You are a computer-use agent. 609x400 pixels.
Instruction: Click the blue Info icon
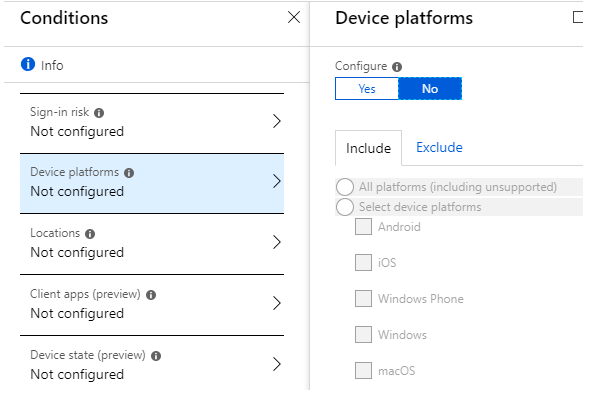(28, 64)
